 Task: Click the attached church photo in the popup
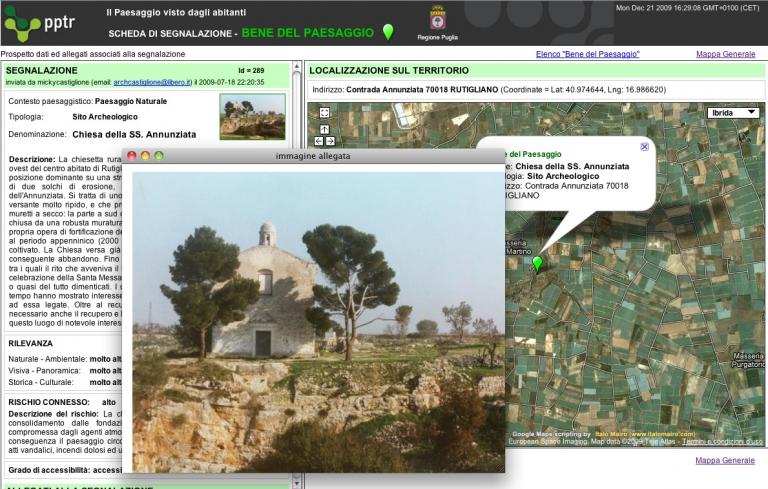click(x=318, y=322)
